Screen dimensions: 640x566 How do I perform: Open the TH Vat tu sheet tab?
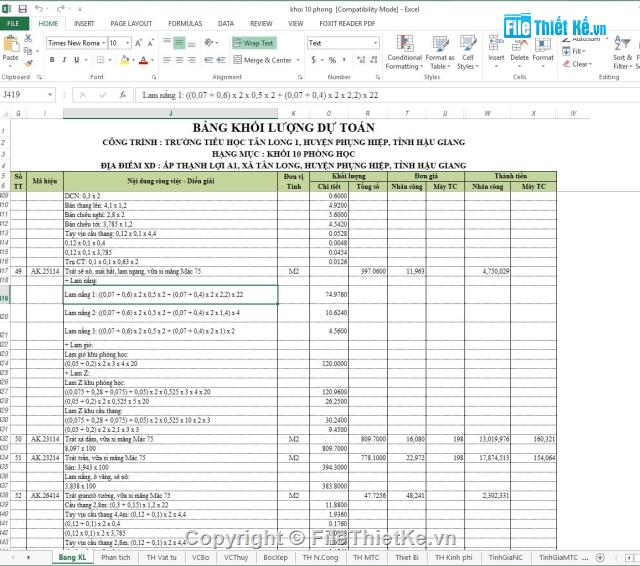(x=162, y=557)
